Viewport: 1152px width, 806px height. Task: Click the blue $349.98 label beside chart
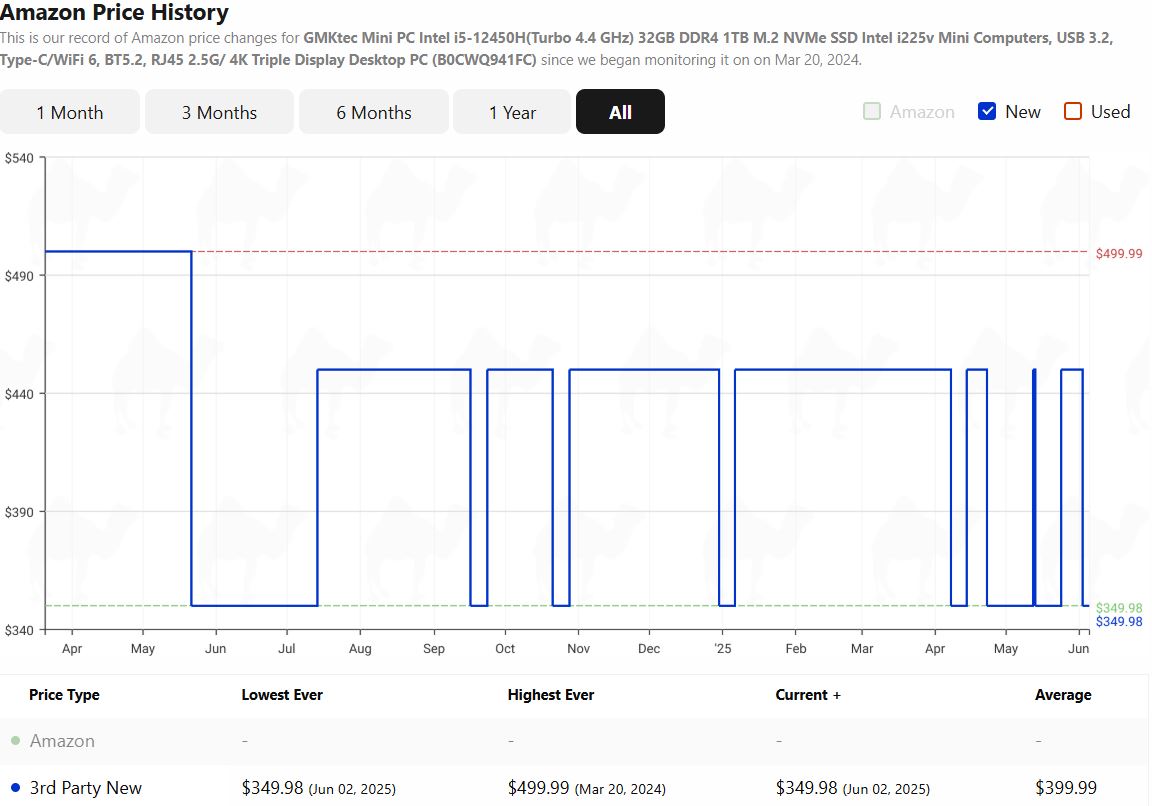pyautogui.click(x=1119, y=622)
